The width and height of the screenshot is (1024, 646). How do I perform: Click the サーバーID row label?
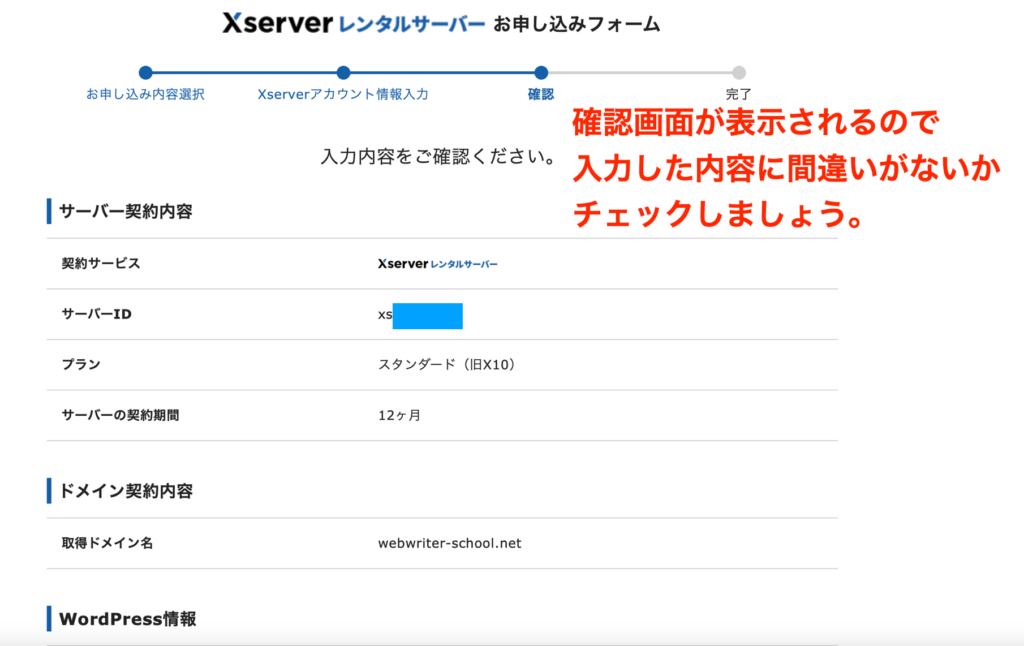coord(97,314)
